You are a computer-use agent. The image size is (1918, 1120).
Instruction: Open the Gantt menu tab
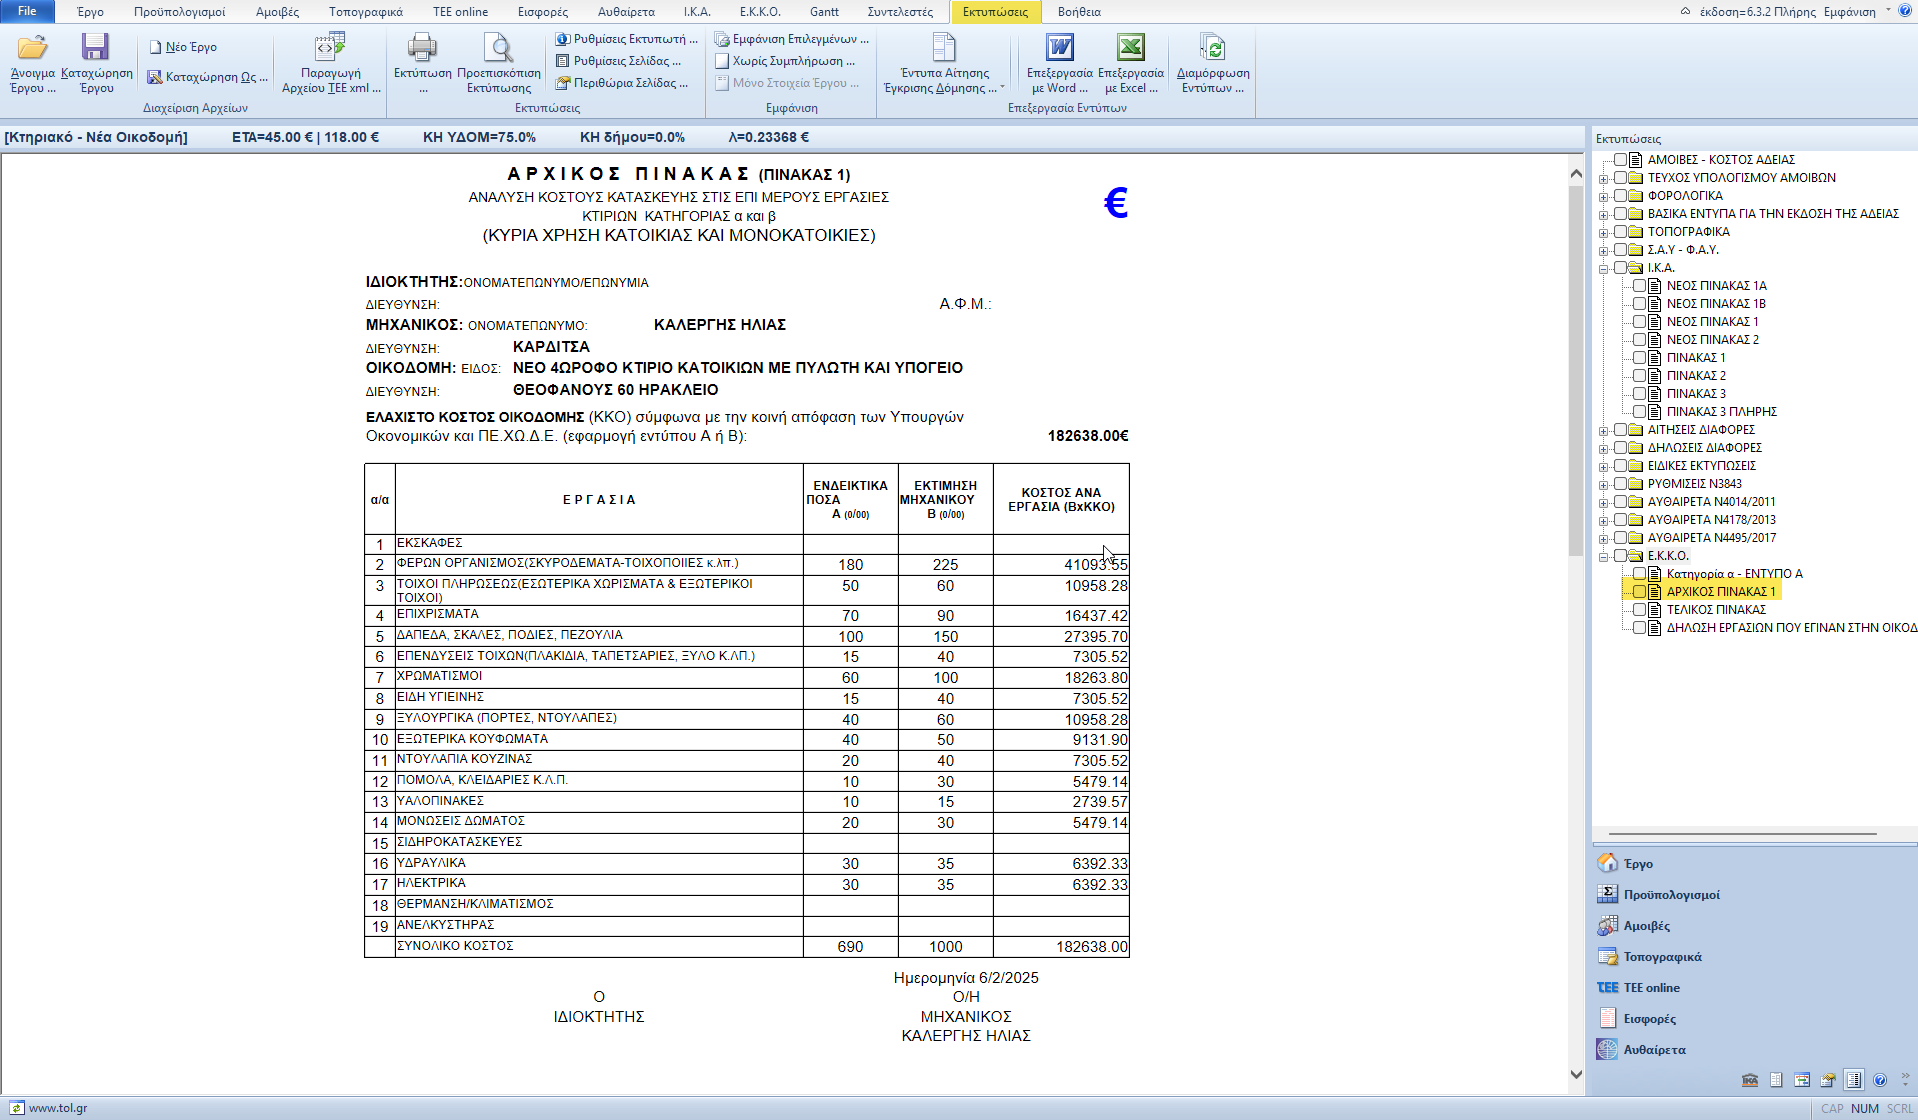(x=824, y=12)
